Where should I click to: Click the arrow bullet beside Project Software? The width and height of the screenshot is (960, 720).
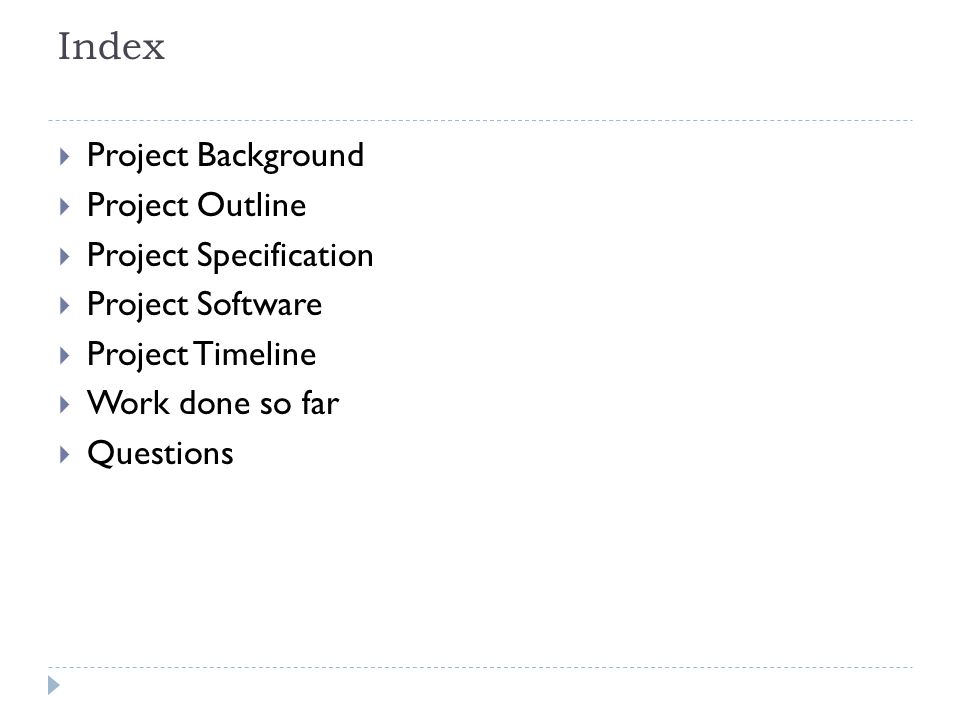point(64,306)
